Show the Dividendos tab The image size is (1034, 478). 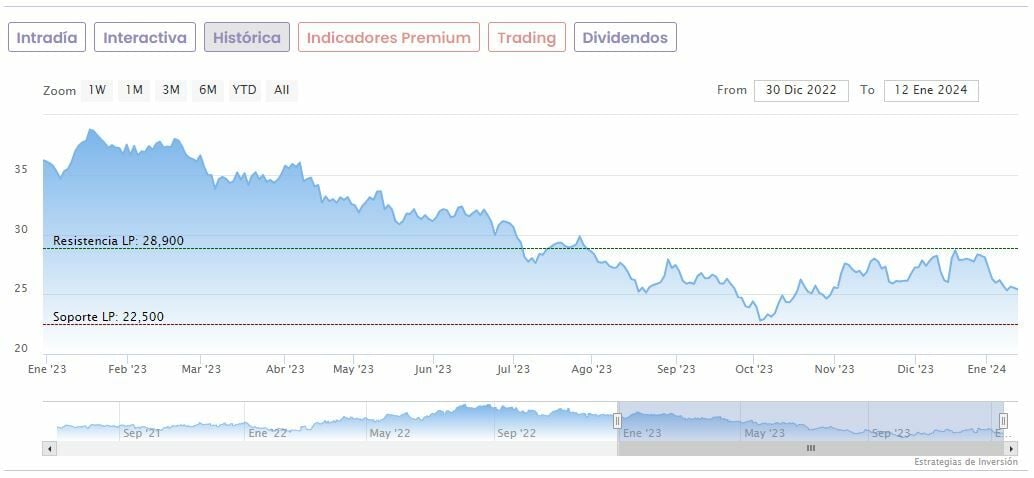(625, 38)
